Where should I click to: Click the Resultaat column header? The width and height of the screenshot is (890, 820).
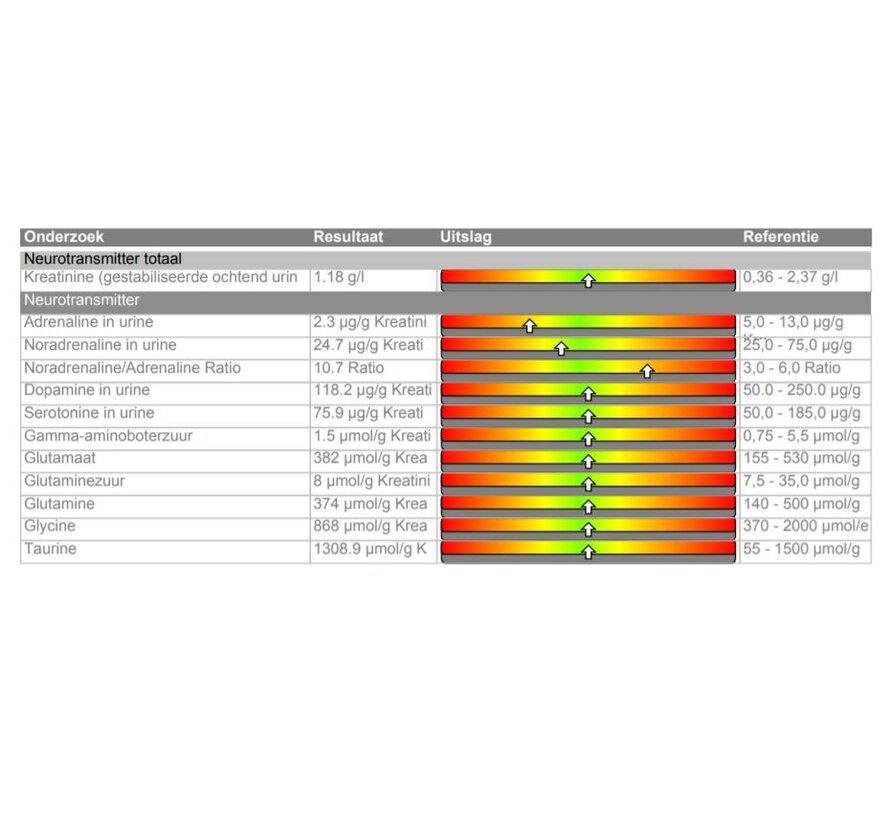coord(348,237)
